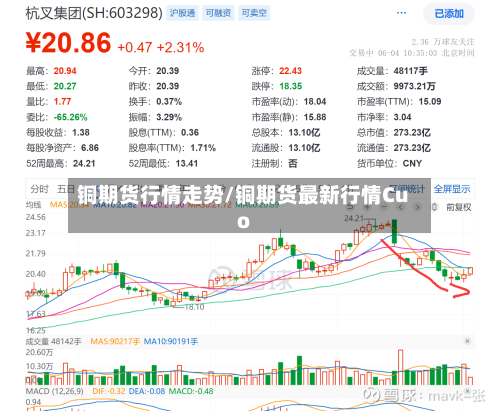Click the 最低 value 20.27
500x411 pixels.
(65, 86)
